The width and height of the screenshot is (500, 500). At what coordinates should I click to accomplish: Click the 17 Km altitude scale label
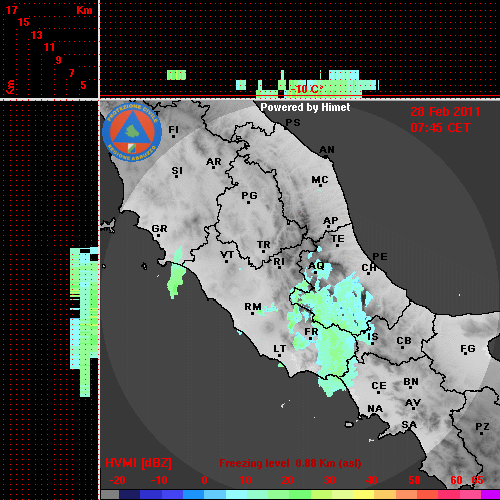click(x=11, y=10)
